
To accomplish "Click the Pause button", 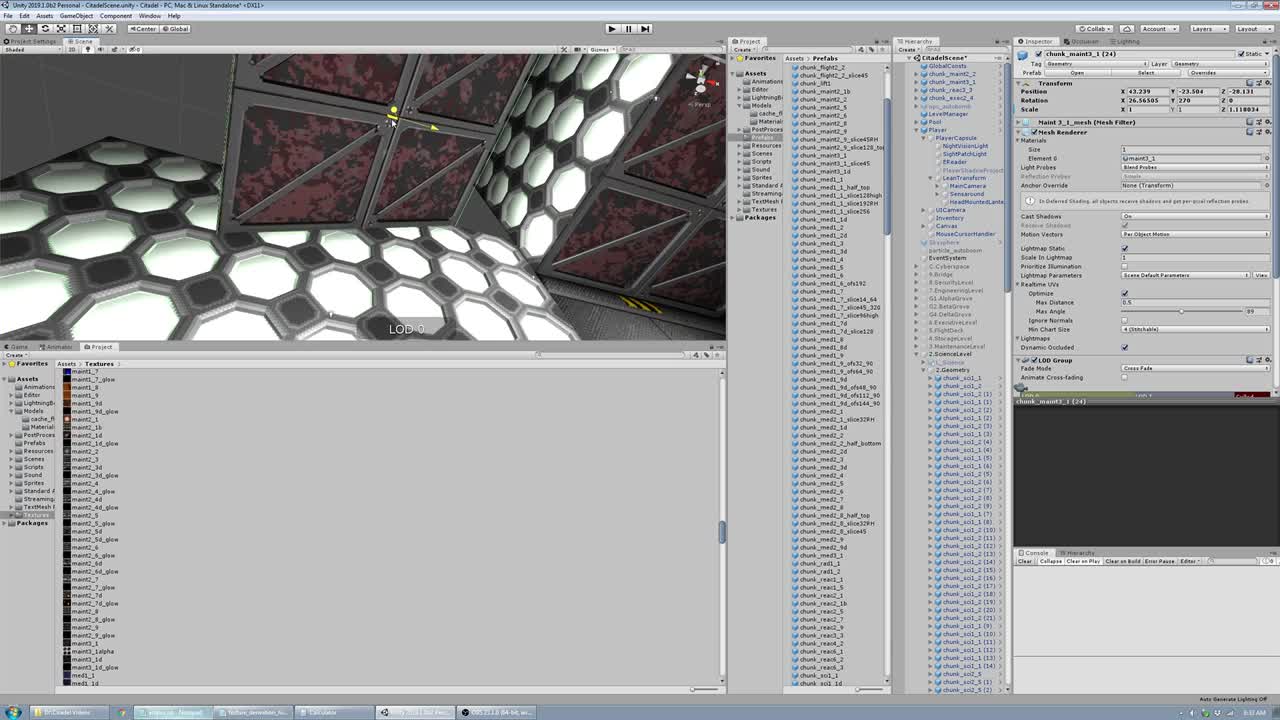I will [628, 29].
